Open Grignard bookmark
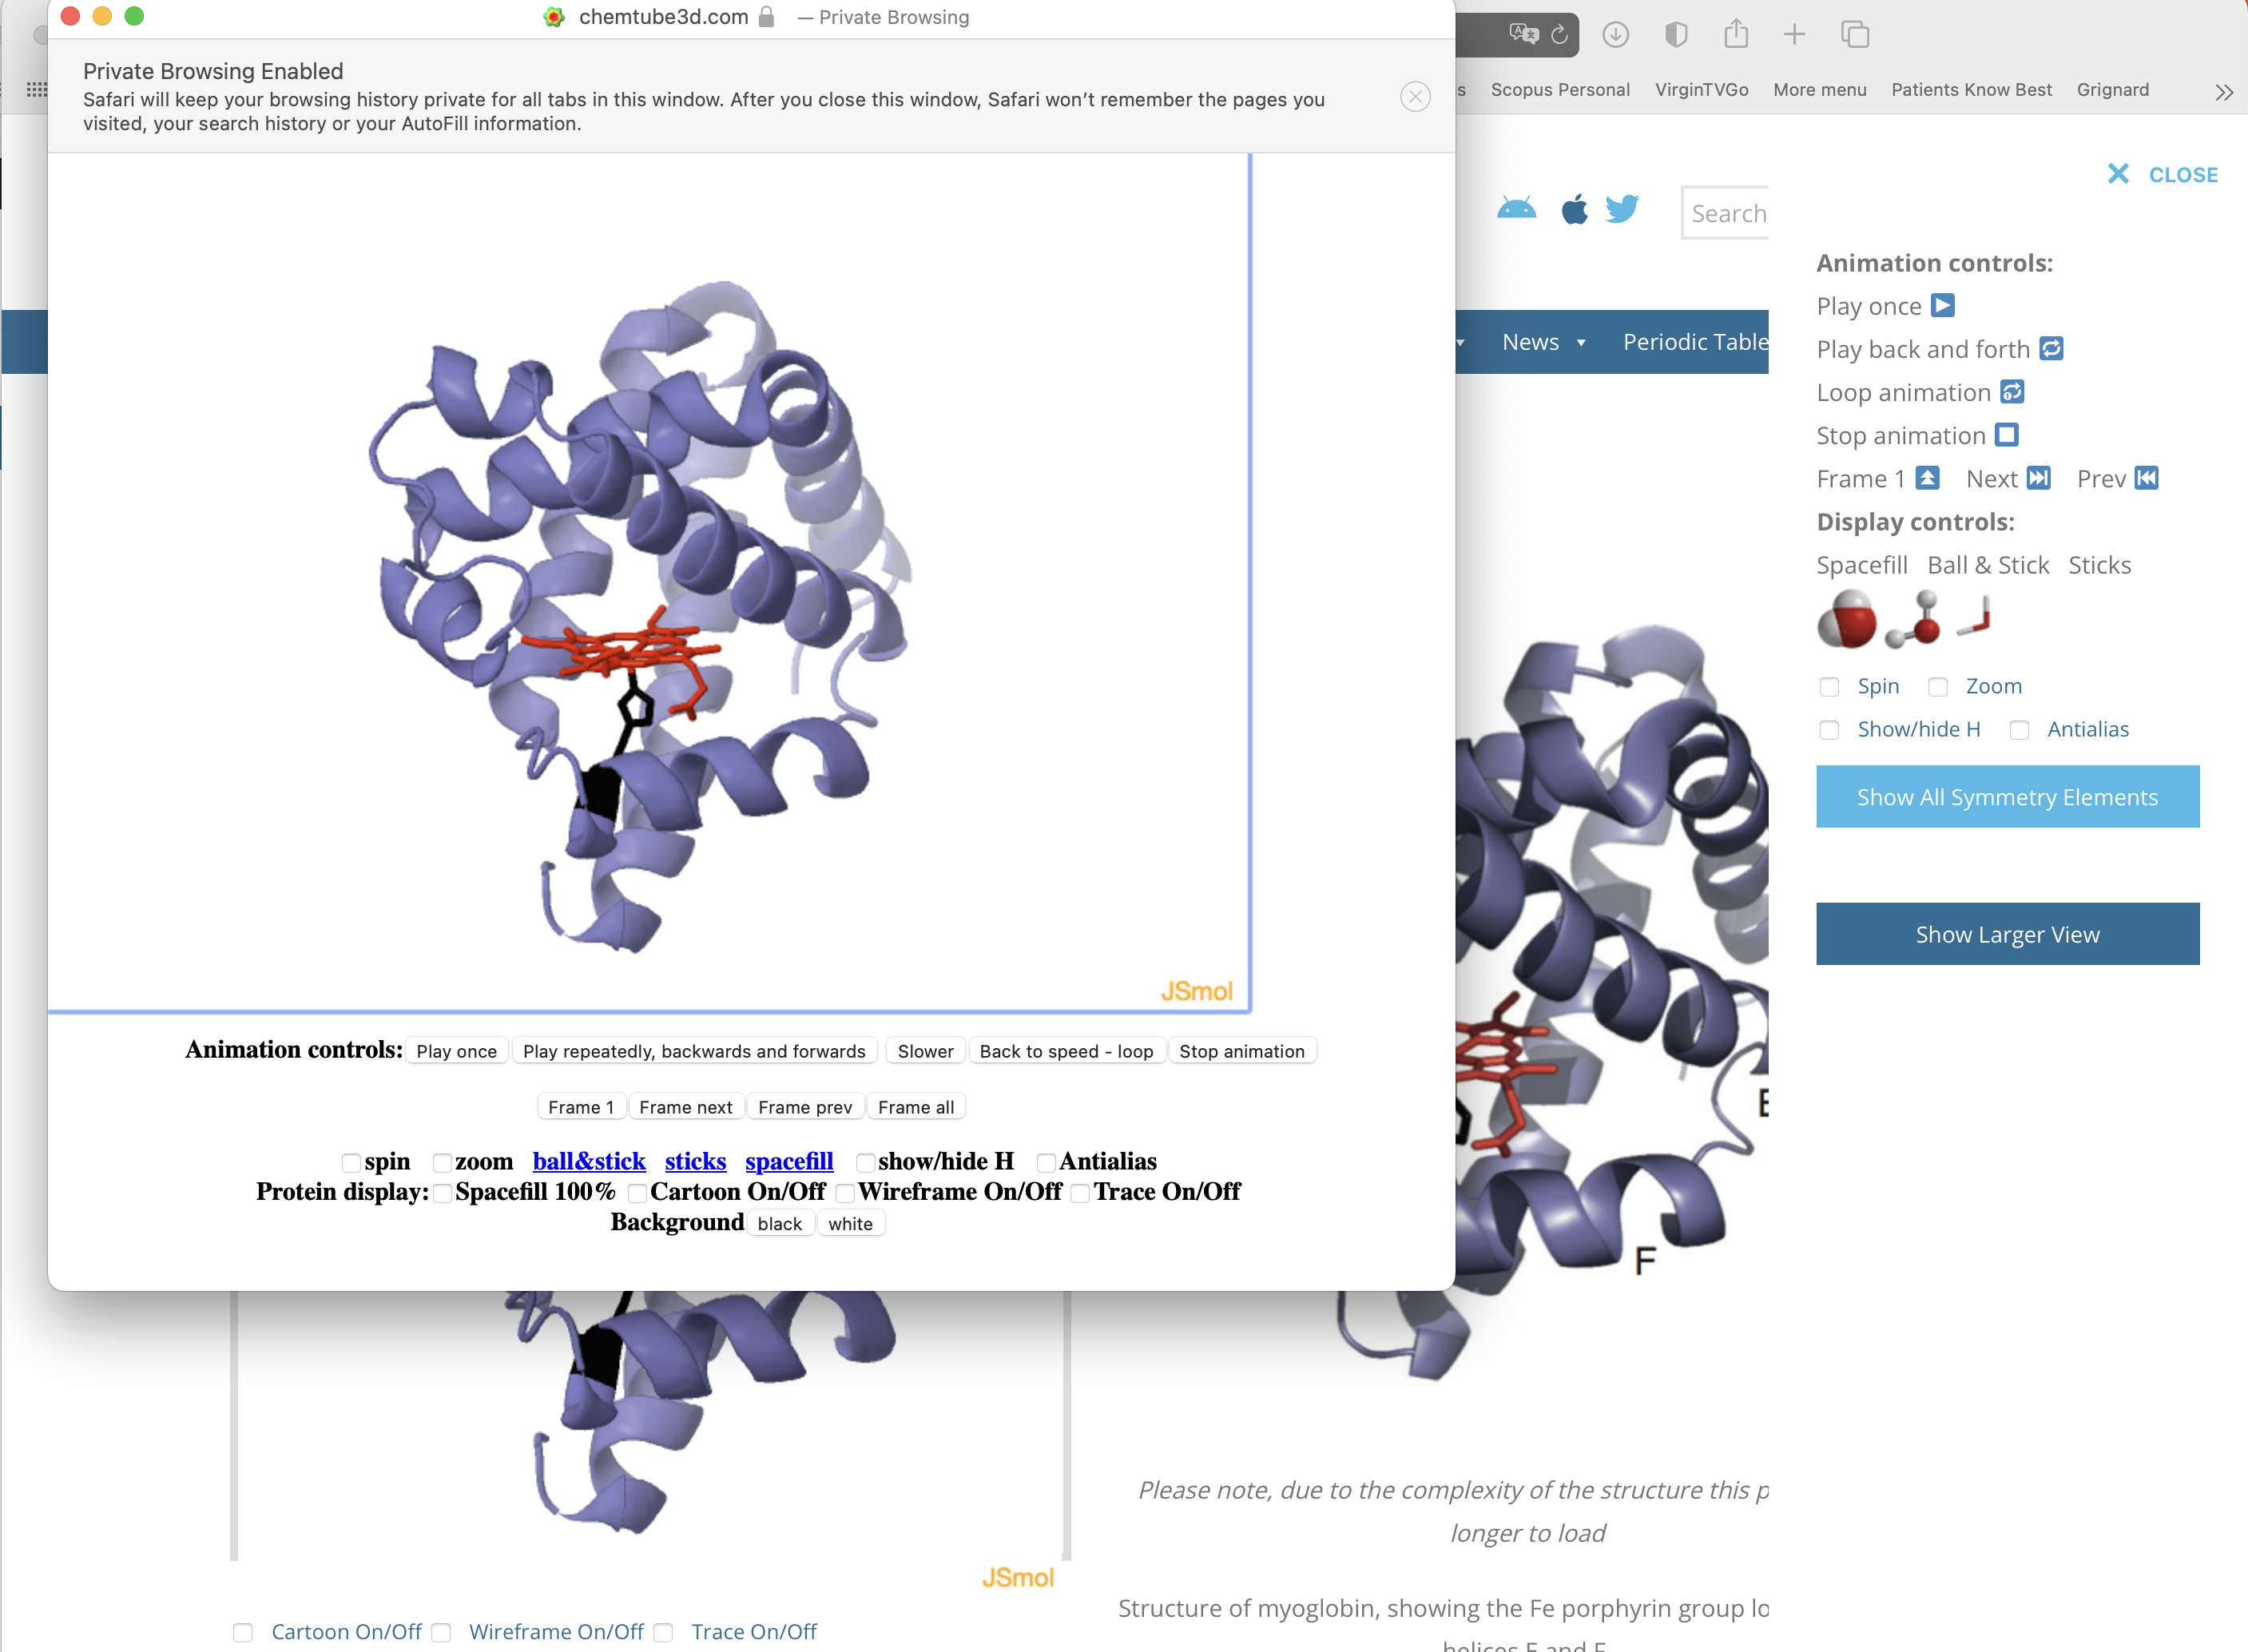This screenshot has height=1652, width=2248. click(x=2112, y=90)
